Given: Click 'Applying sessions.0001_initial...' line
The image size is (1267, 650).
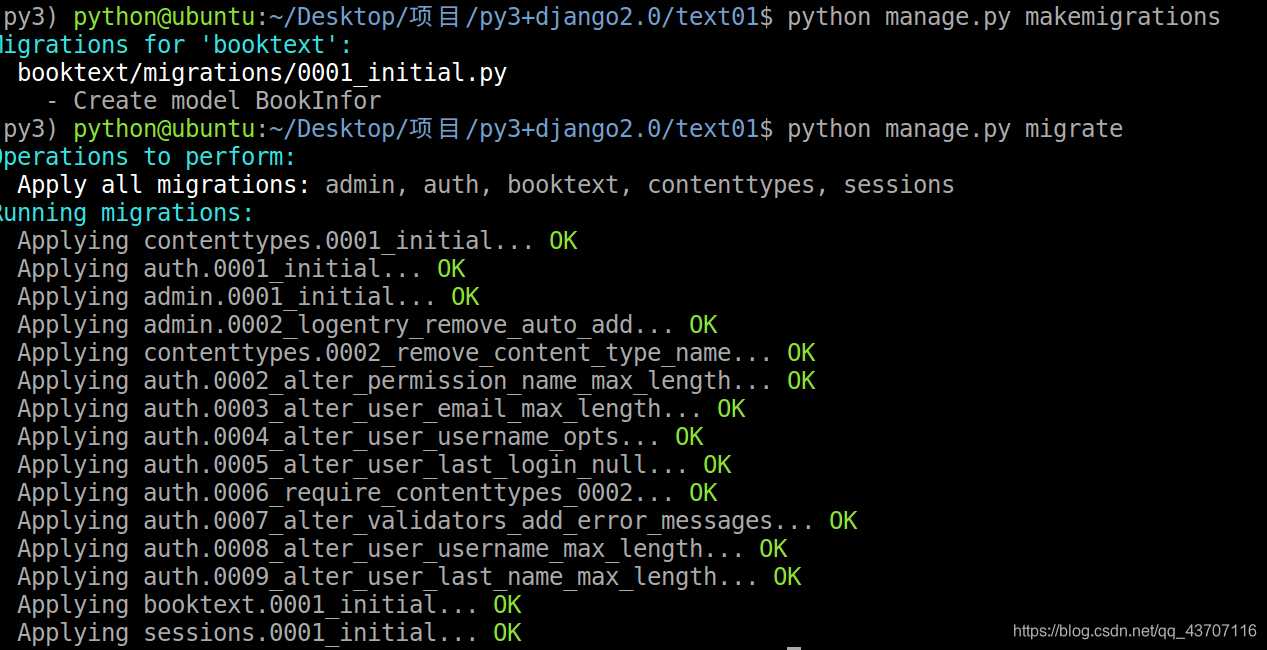Looking at the screenshot, I should tap(269, 633).
